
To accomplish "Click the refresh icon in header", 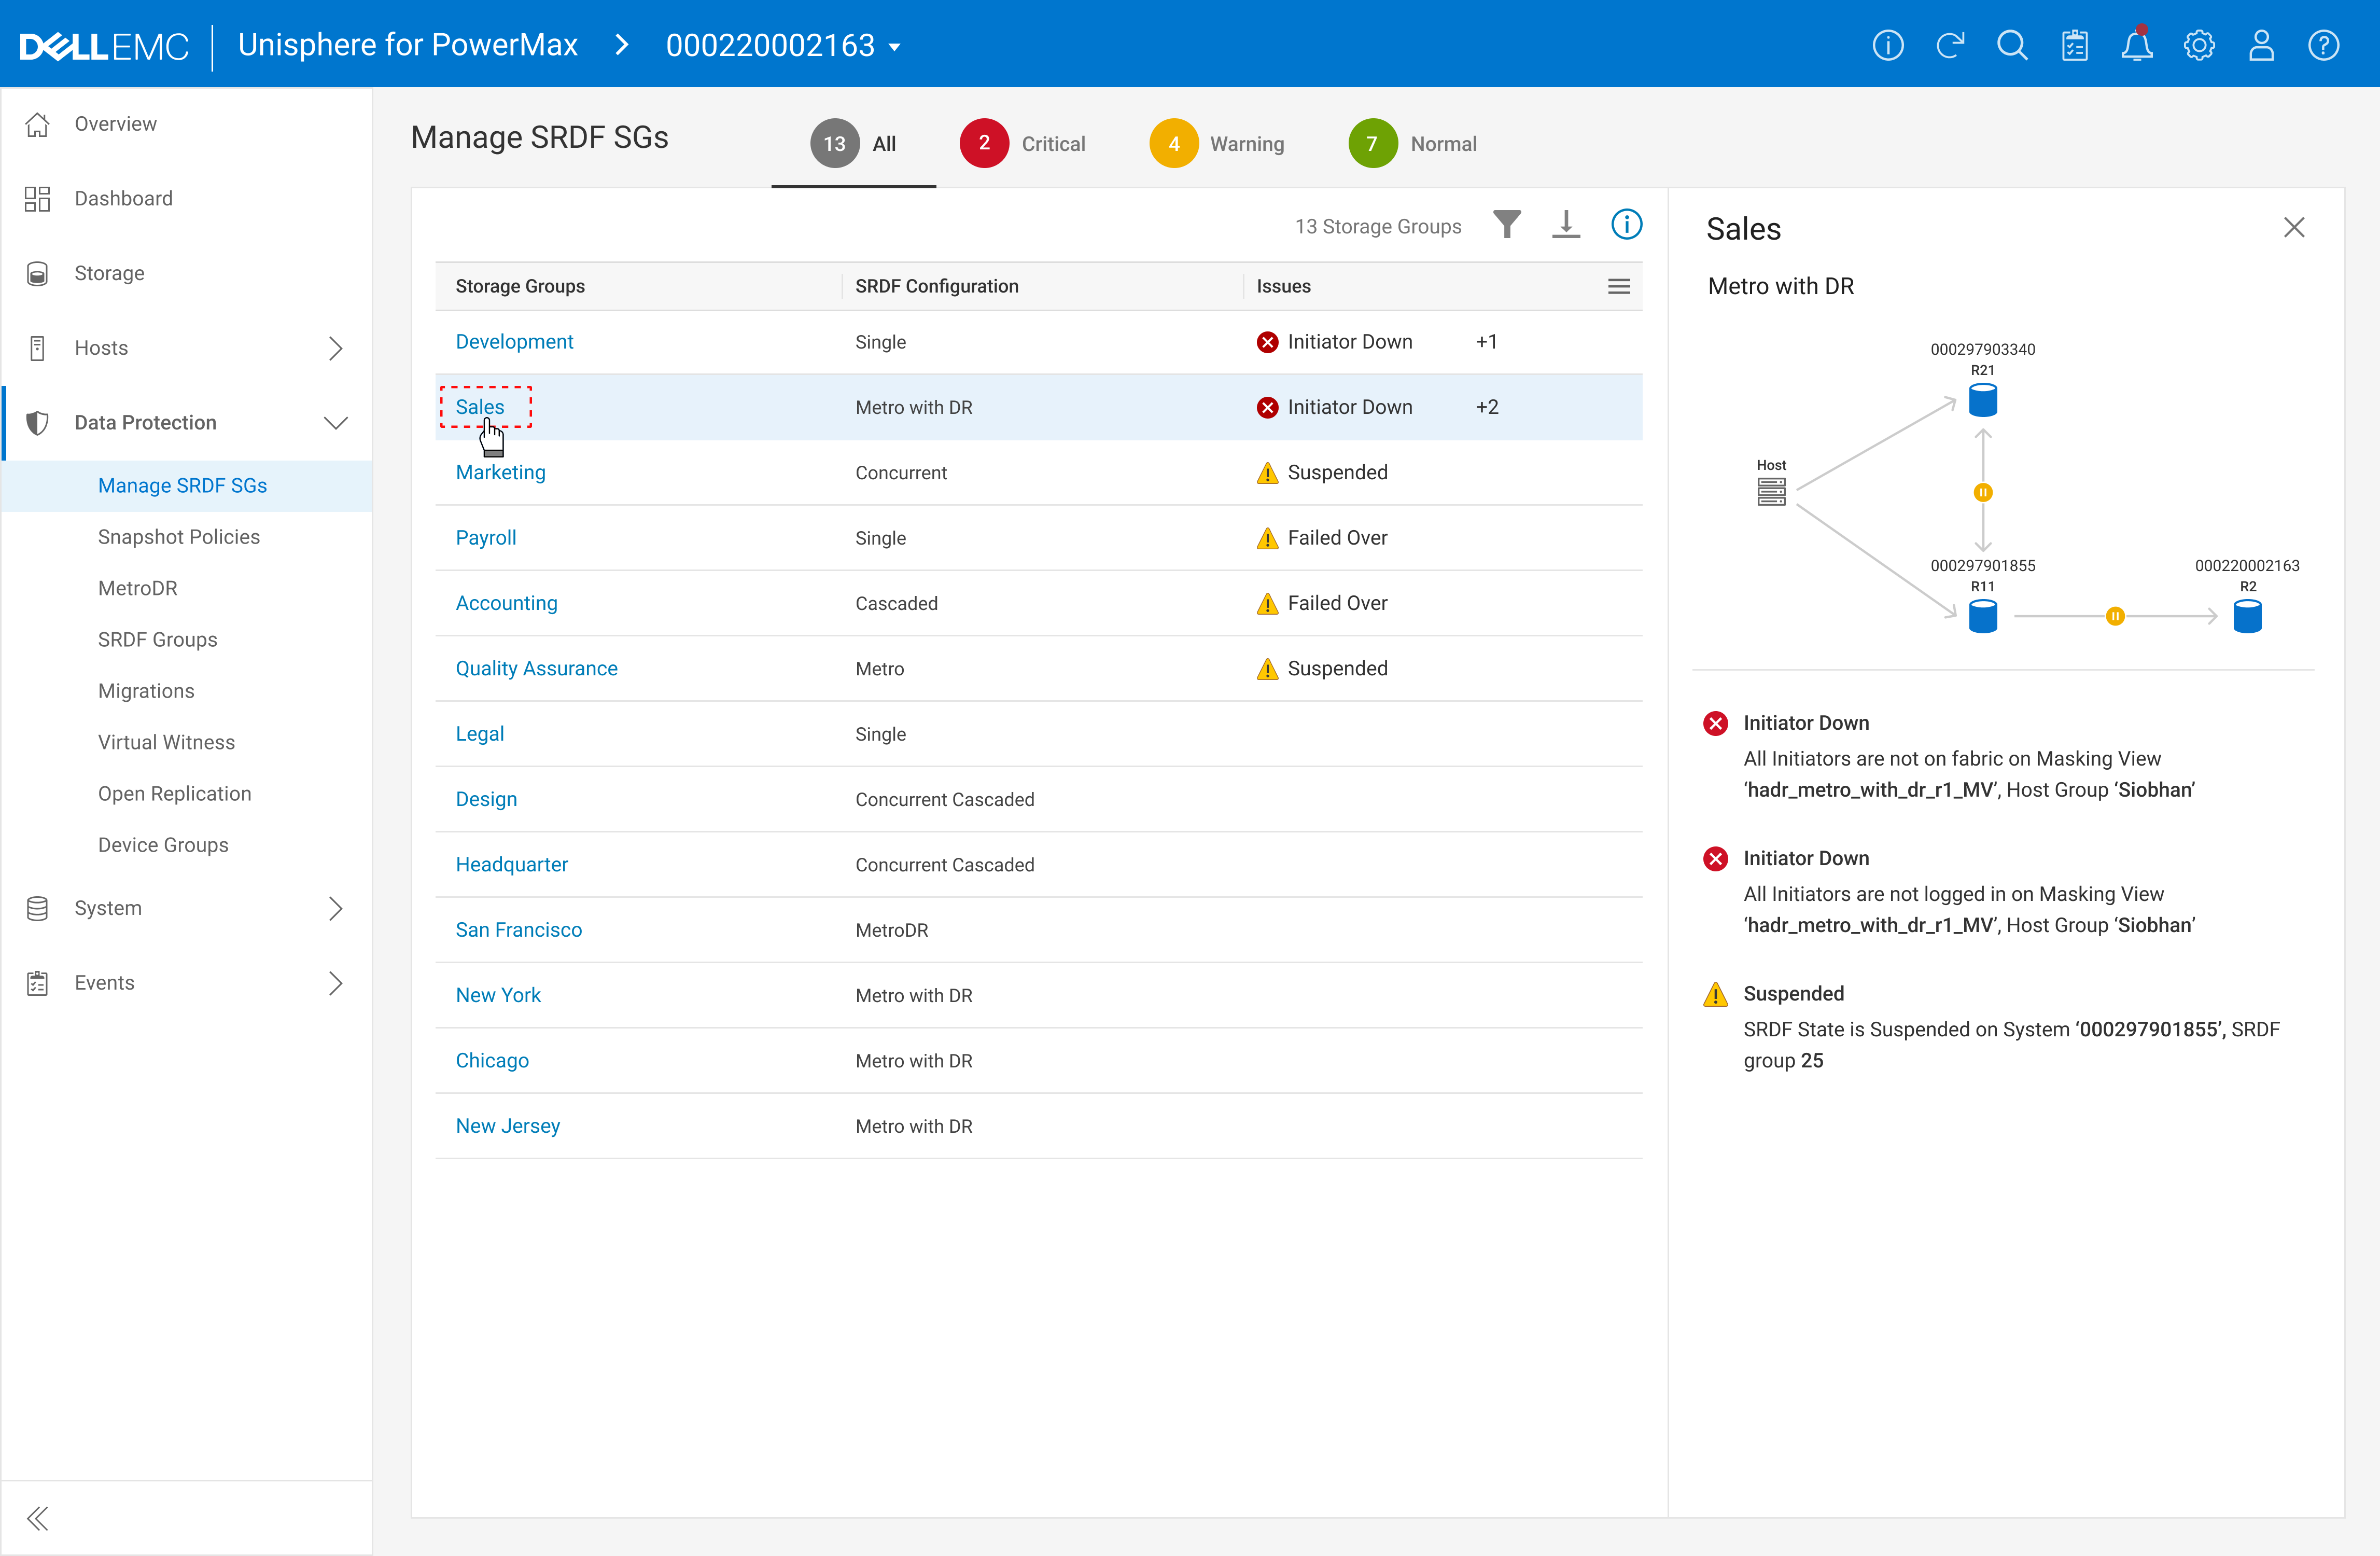I will click(1950, 46).
